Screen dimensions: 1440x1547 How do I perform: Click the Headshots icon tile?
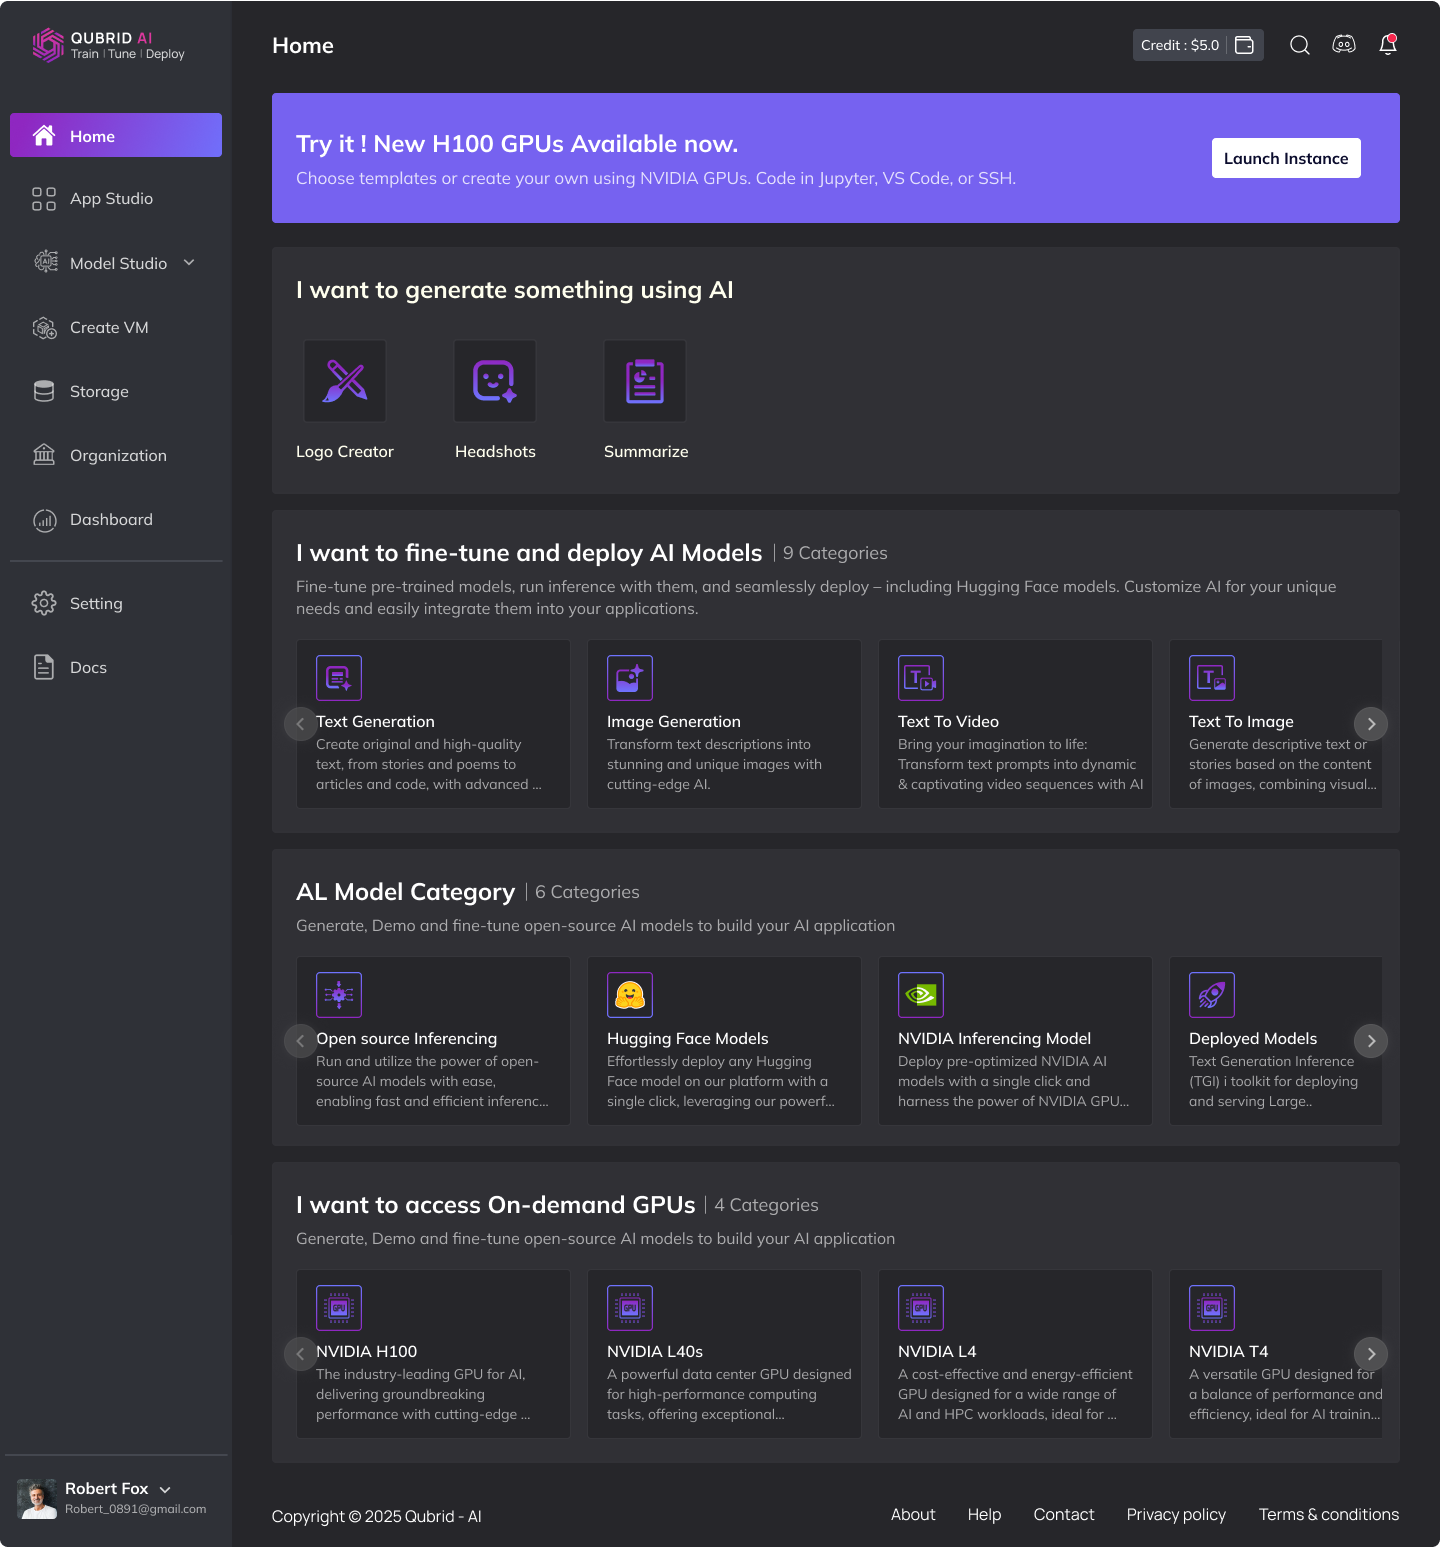(x=495, y=381)
